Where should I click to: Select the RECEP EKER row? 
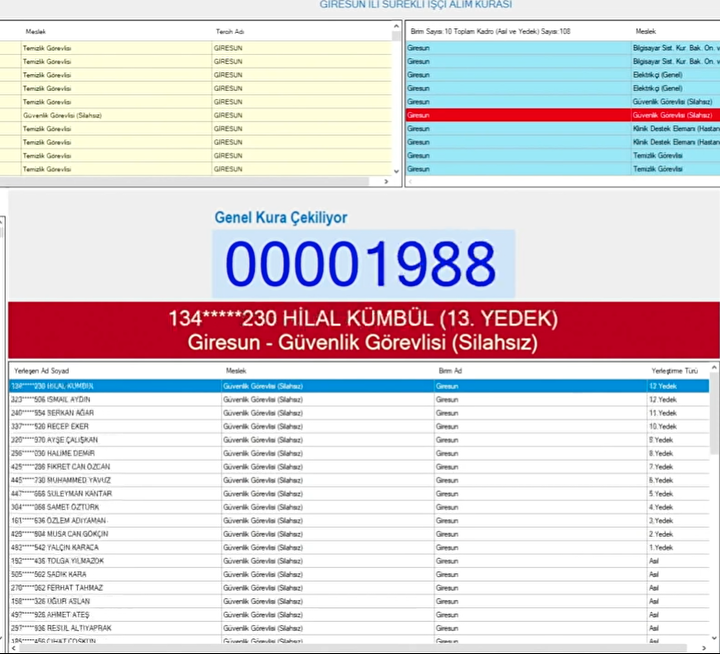coord(359,426)
